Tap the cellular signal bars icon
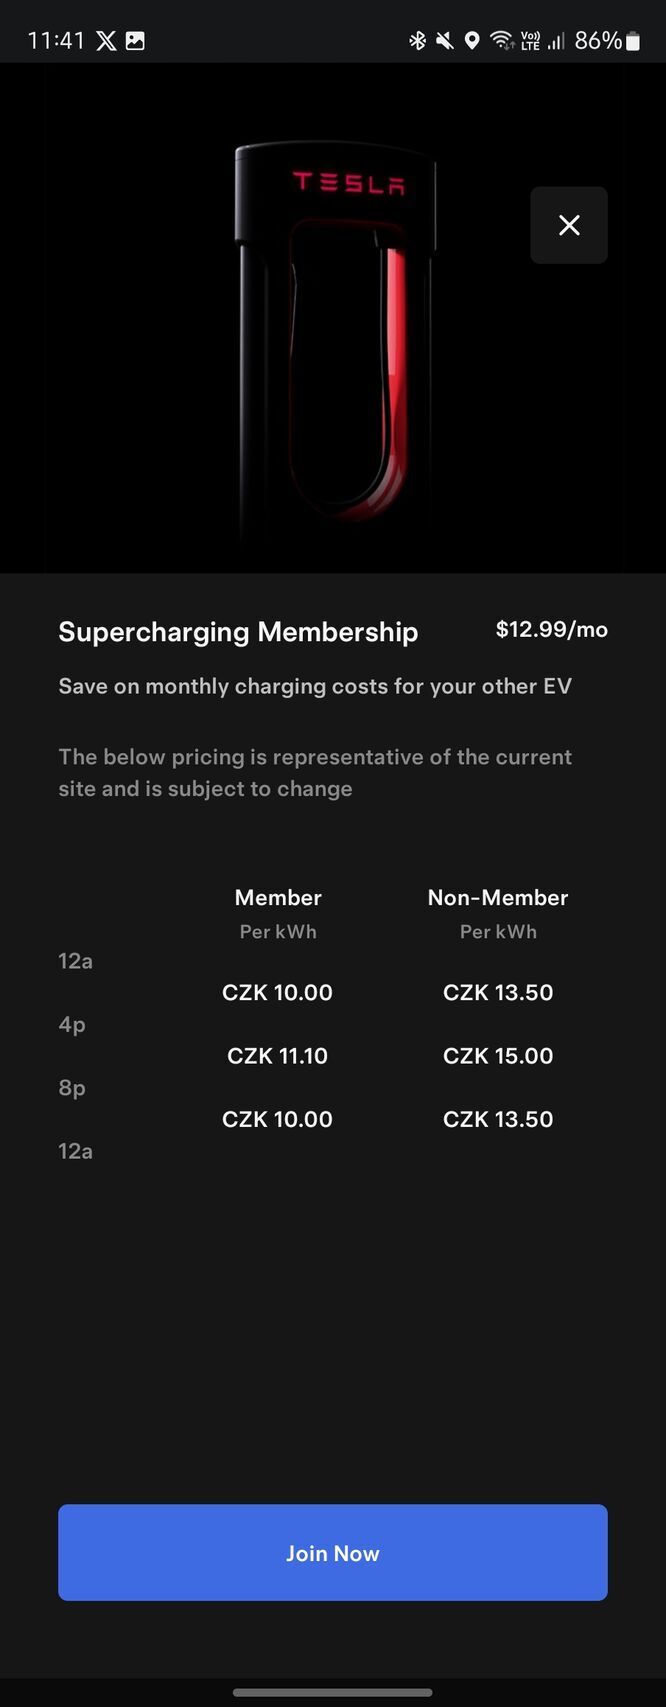Viewport: 666px width, 1707px height. click(556, 40)
